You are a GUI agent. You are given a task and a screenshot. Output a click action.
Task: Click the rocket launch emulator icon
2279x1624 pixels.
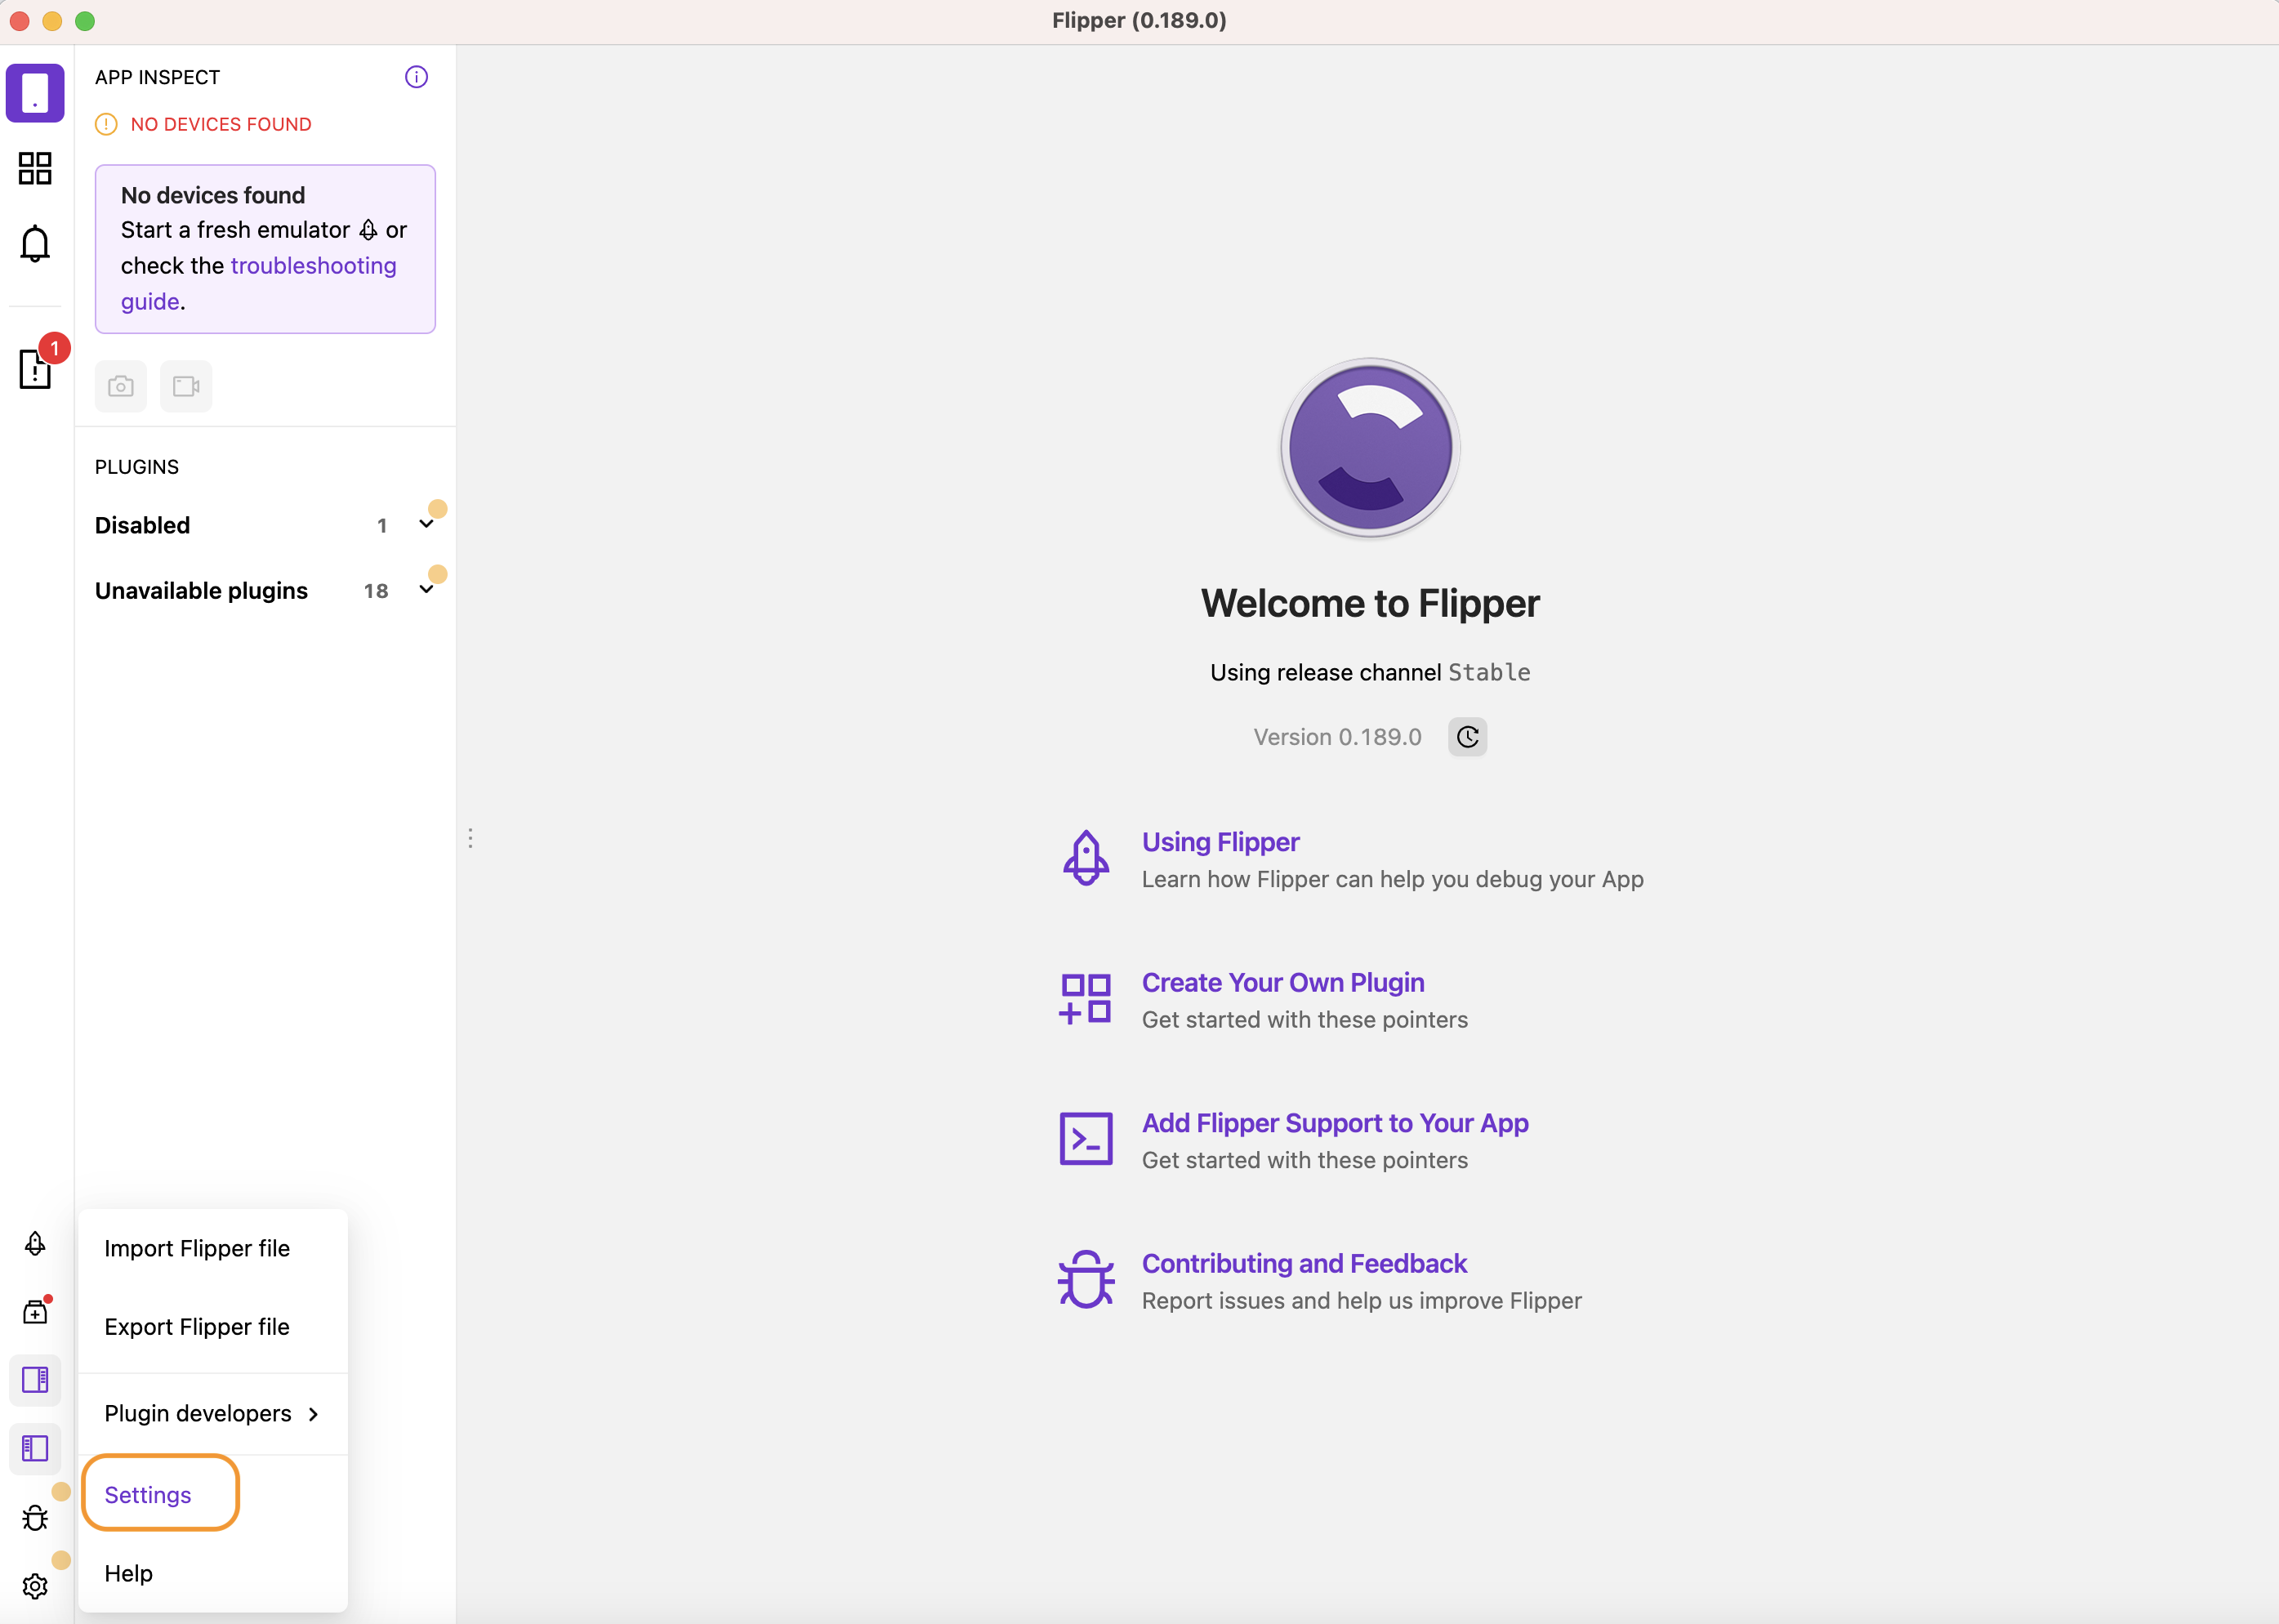click(x=35, y=1243)
